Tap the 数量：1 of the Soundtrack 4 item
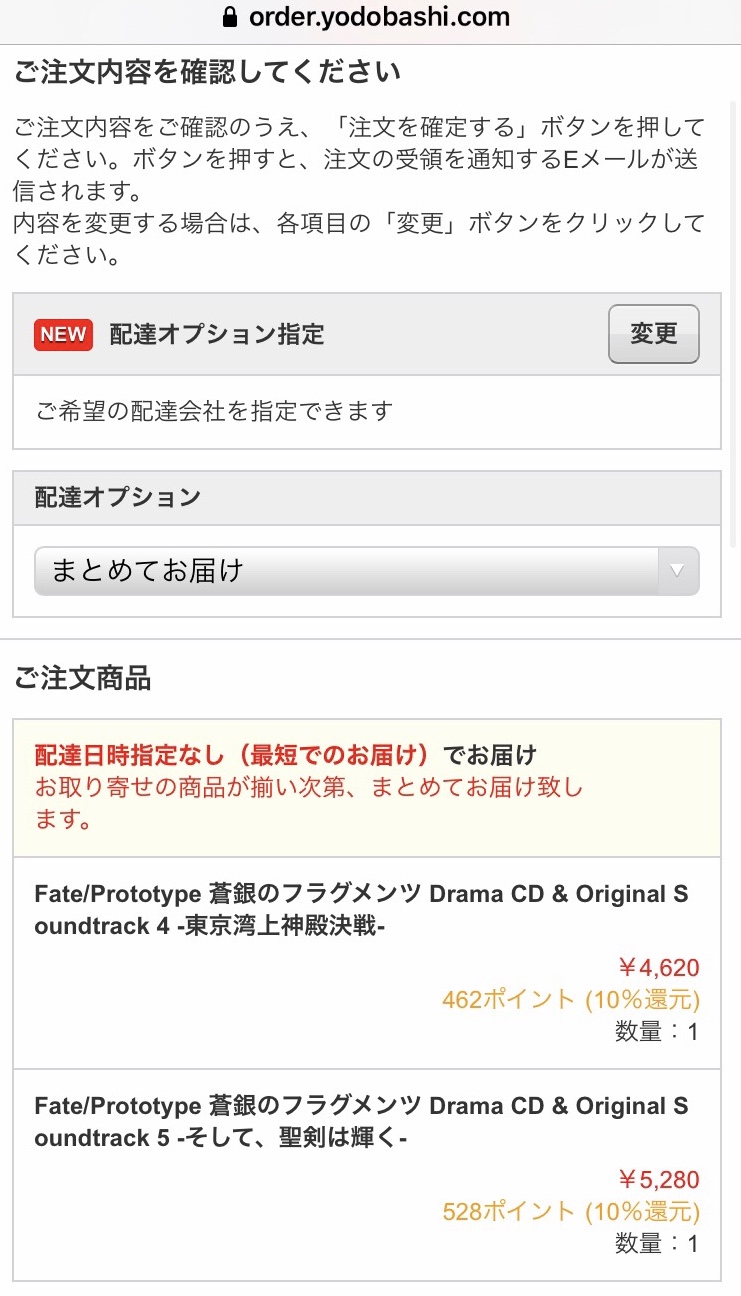 pos(656,1031)
